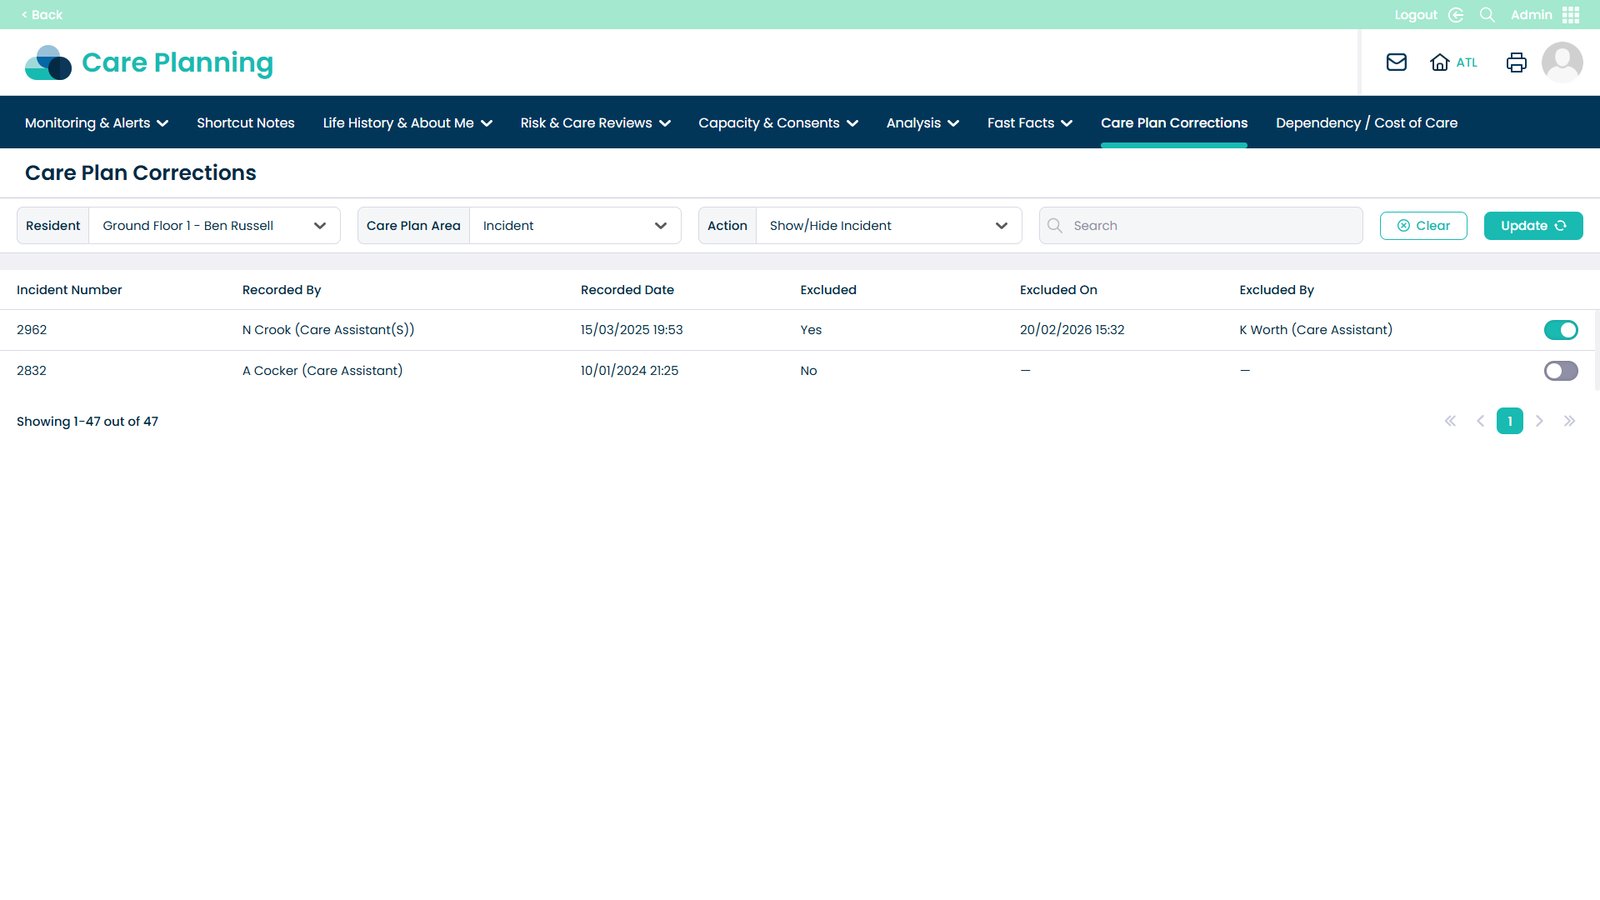Click into the Search field
This screenshot has height=900, width=1600.
(x=1210, y=226)
